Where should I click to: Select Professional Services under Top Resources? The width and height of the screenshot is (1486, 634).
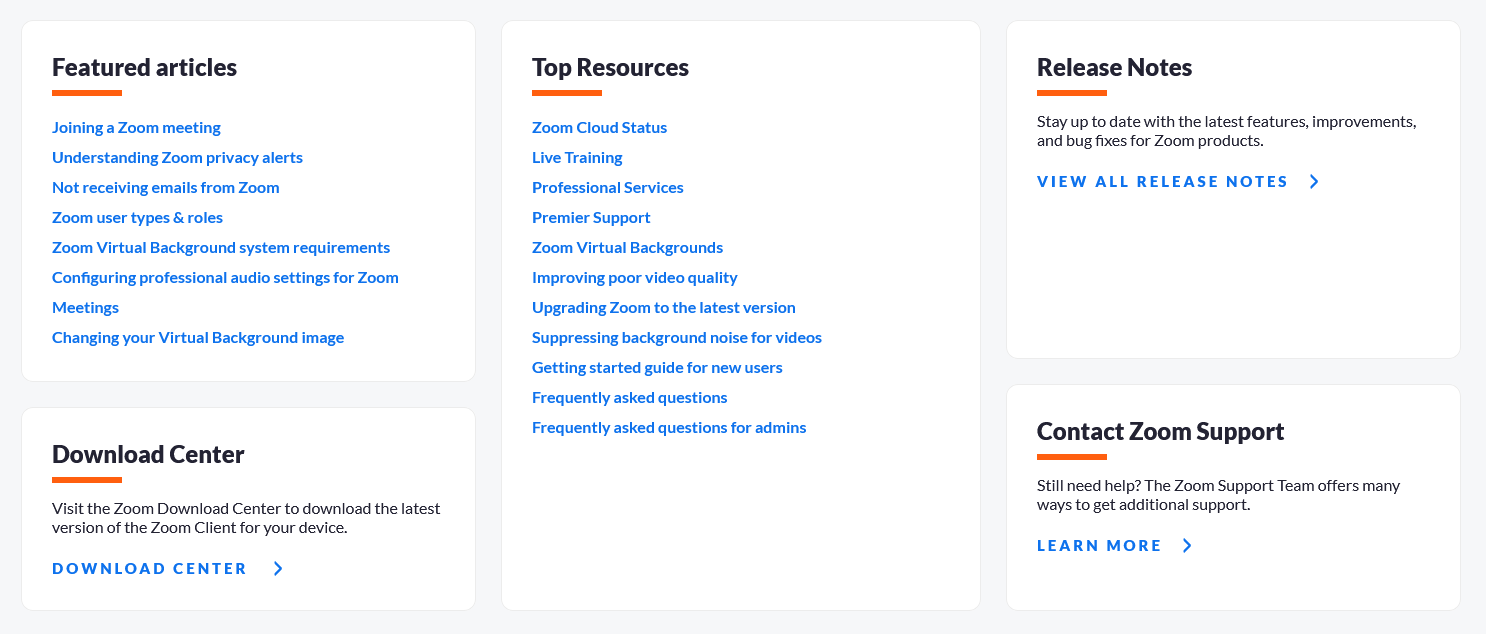608,187
